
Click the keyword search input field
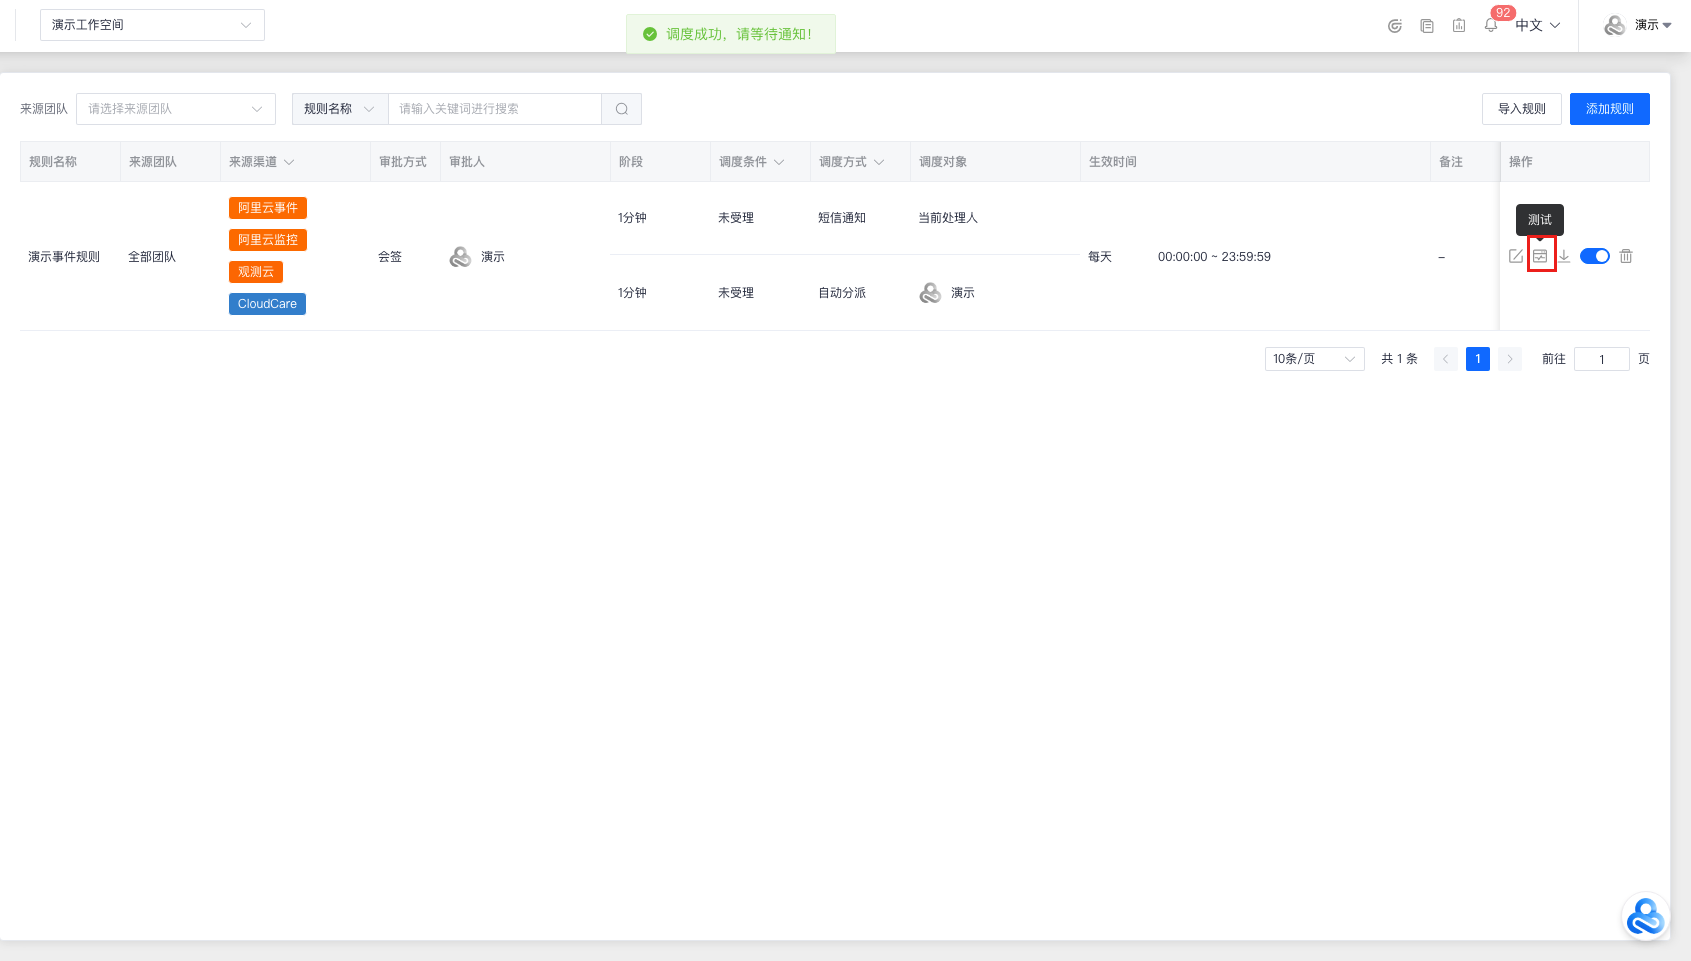pyautogui.click(x=495, y=109)
